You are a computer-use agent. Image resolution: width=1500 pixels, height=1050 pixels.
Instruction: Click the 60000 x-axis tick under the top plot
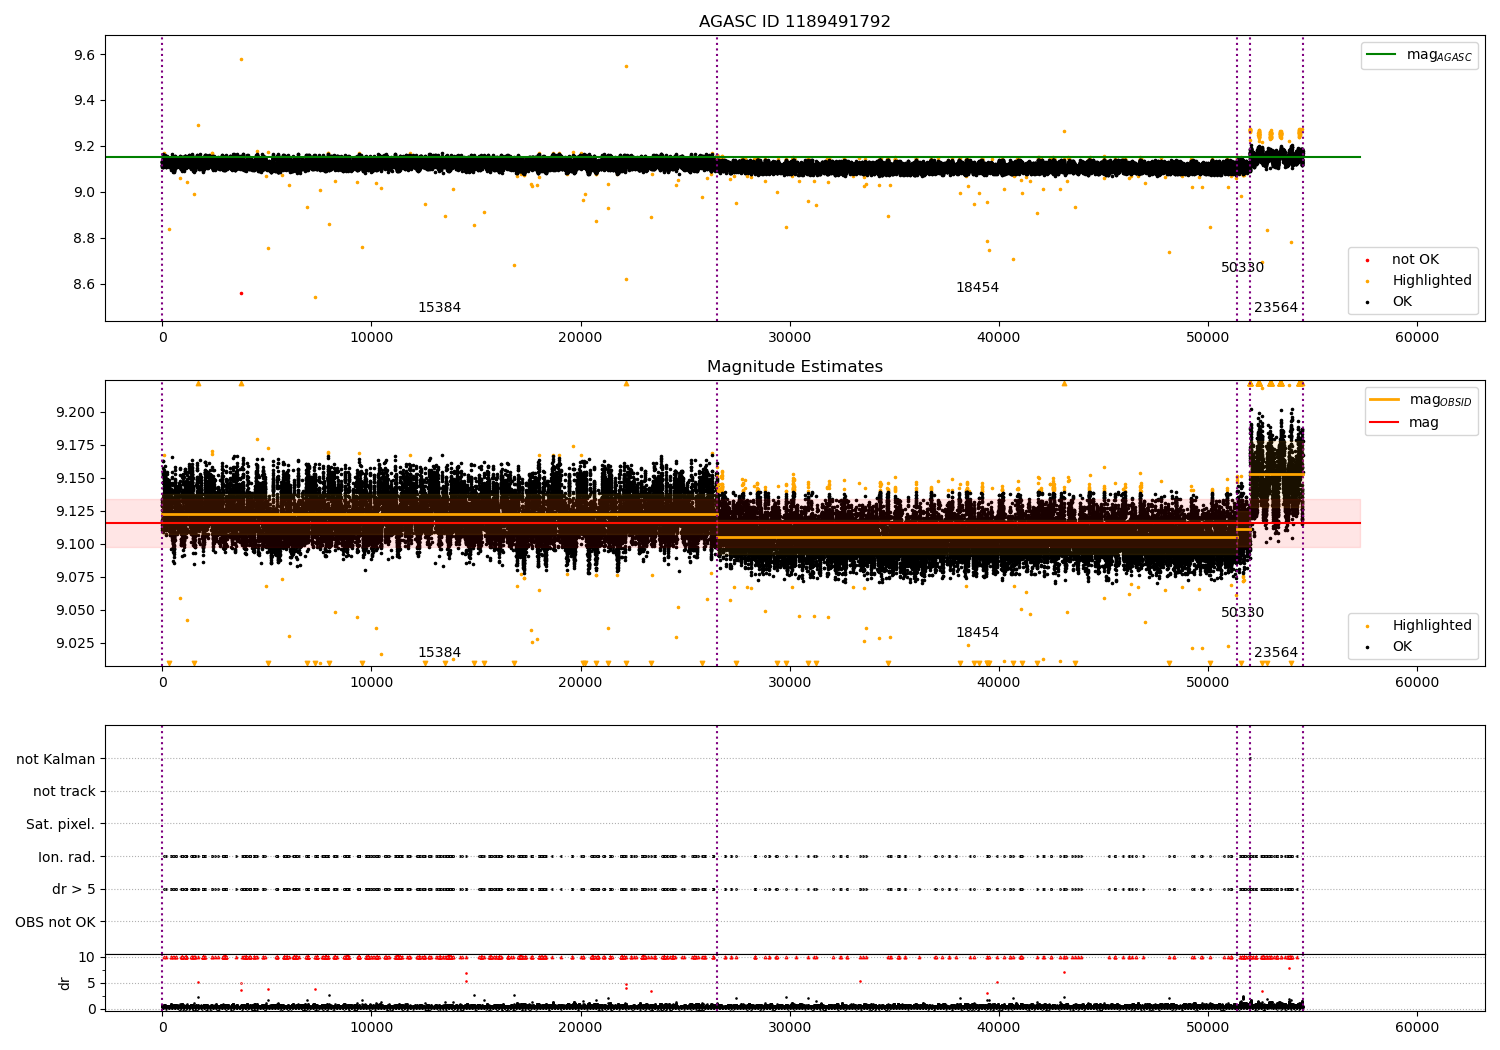click(1417, 338)
